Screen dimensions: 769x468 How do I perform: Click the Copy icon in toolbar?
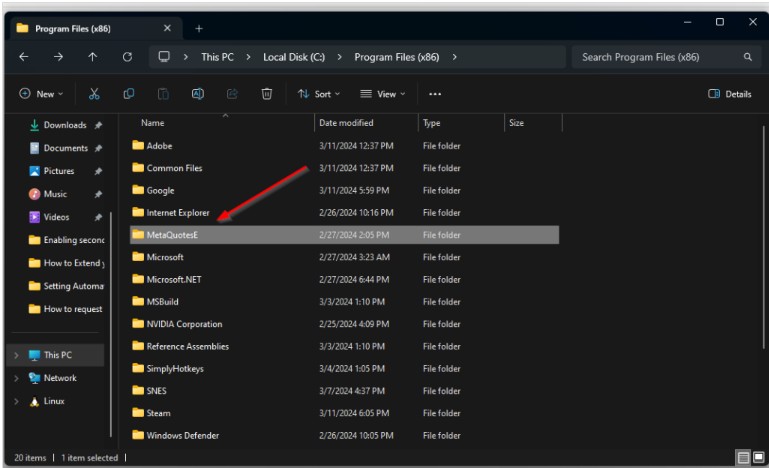coord(128,94)
